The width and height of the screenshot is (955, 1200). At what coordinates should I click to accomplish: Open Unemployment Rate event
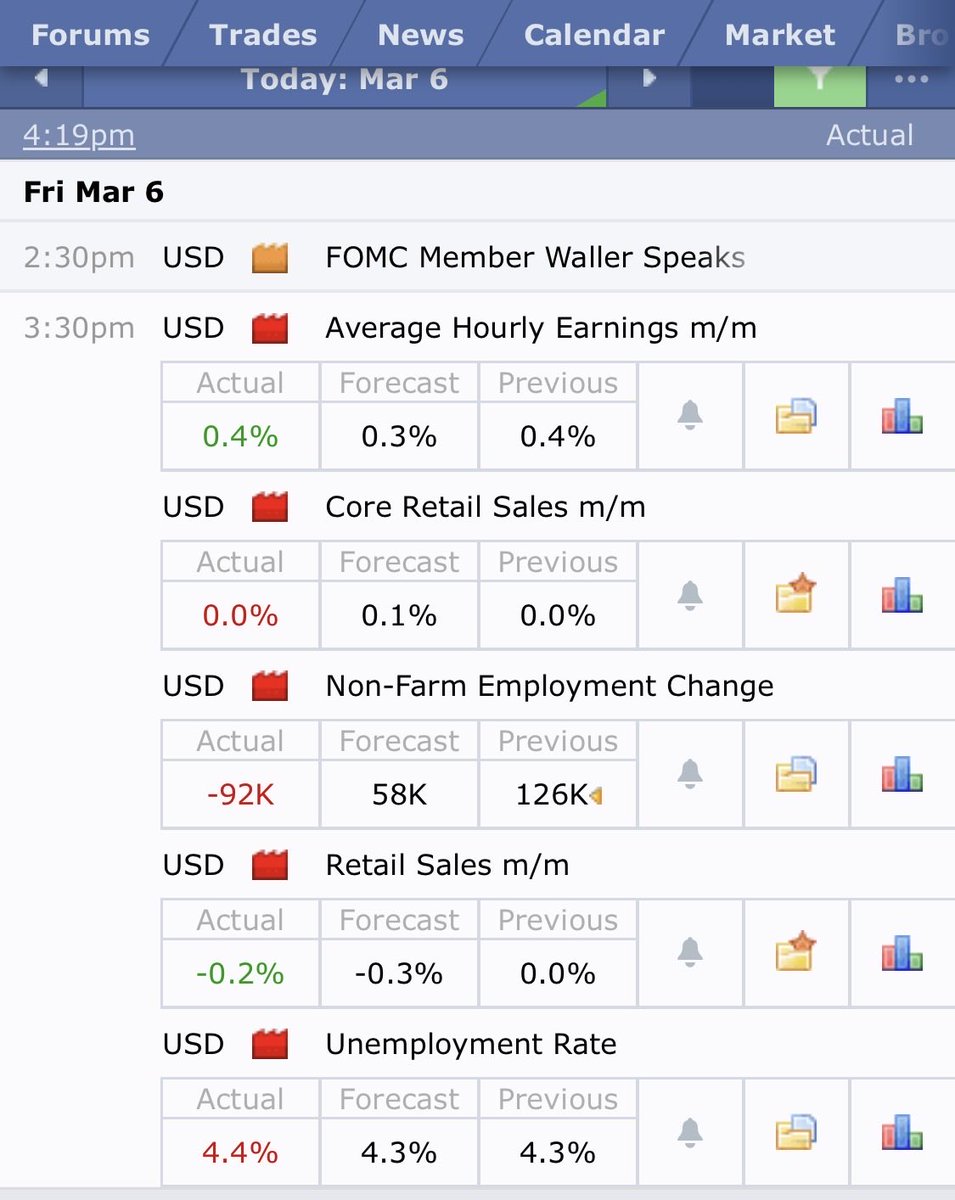[471, 1044]
